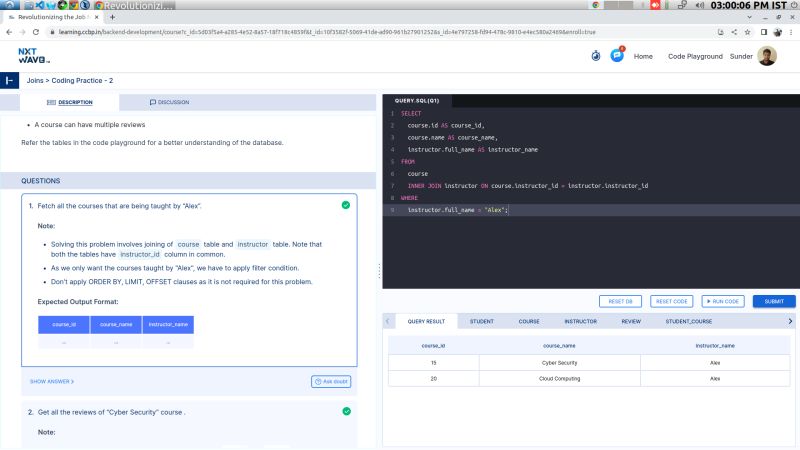The height and width of the screenshot is (450, 800).
Task: Click the Cloud Computing result cell
Action: [559, 379]
